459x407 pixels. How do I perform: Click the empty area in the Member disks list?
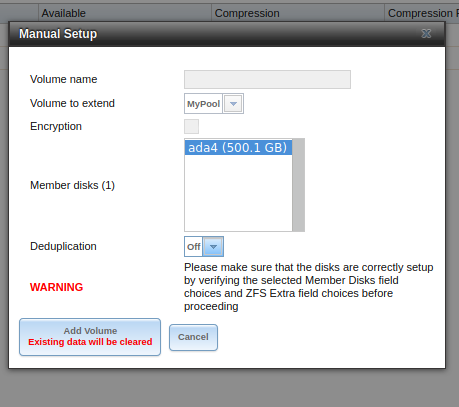click(x=238, y=193)
